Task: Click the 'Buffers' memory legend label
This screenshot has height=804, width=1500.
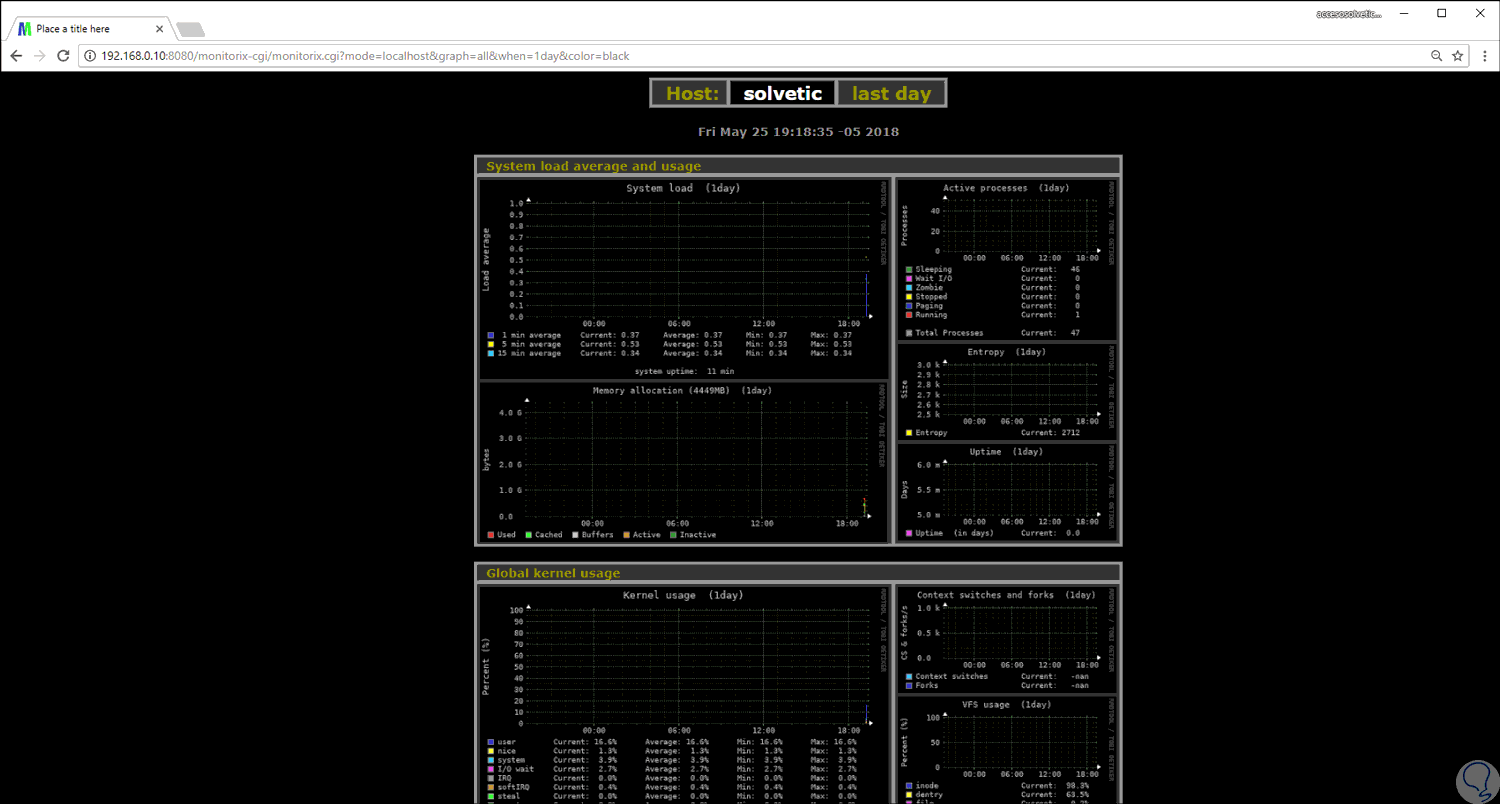Action: (x=597, y=535)
